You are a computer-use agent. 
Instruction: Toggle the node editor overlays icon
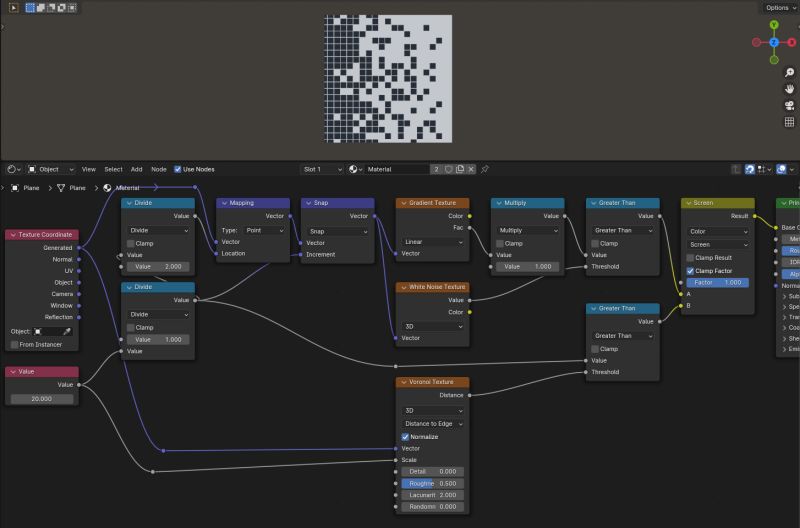(781, 169)
